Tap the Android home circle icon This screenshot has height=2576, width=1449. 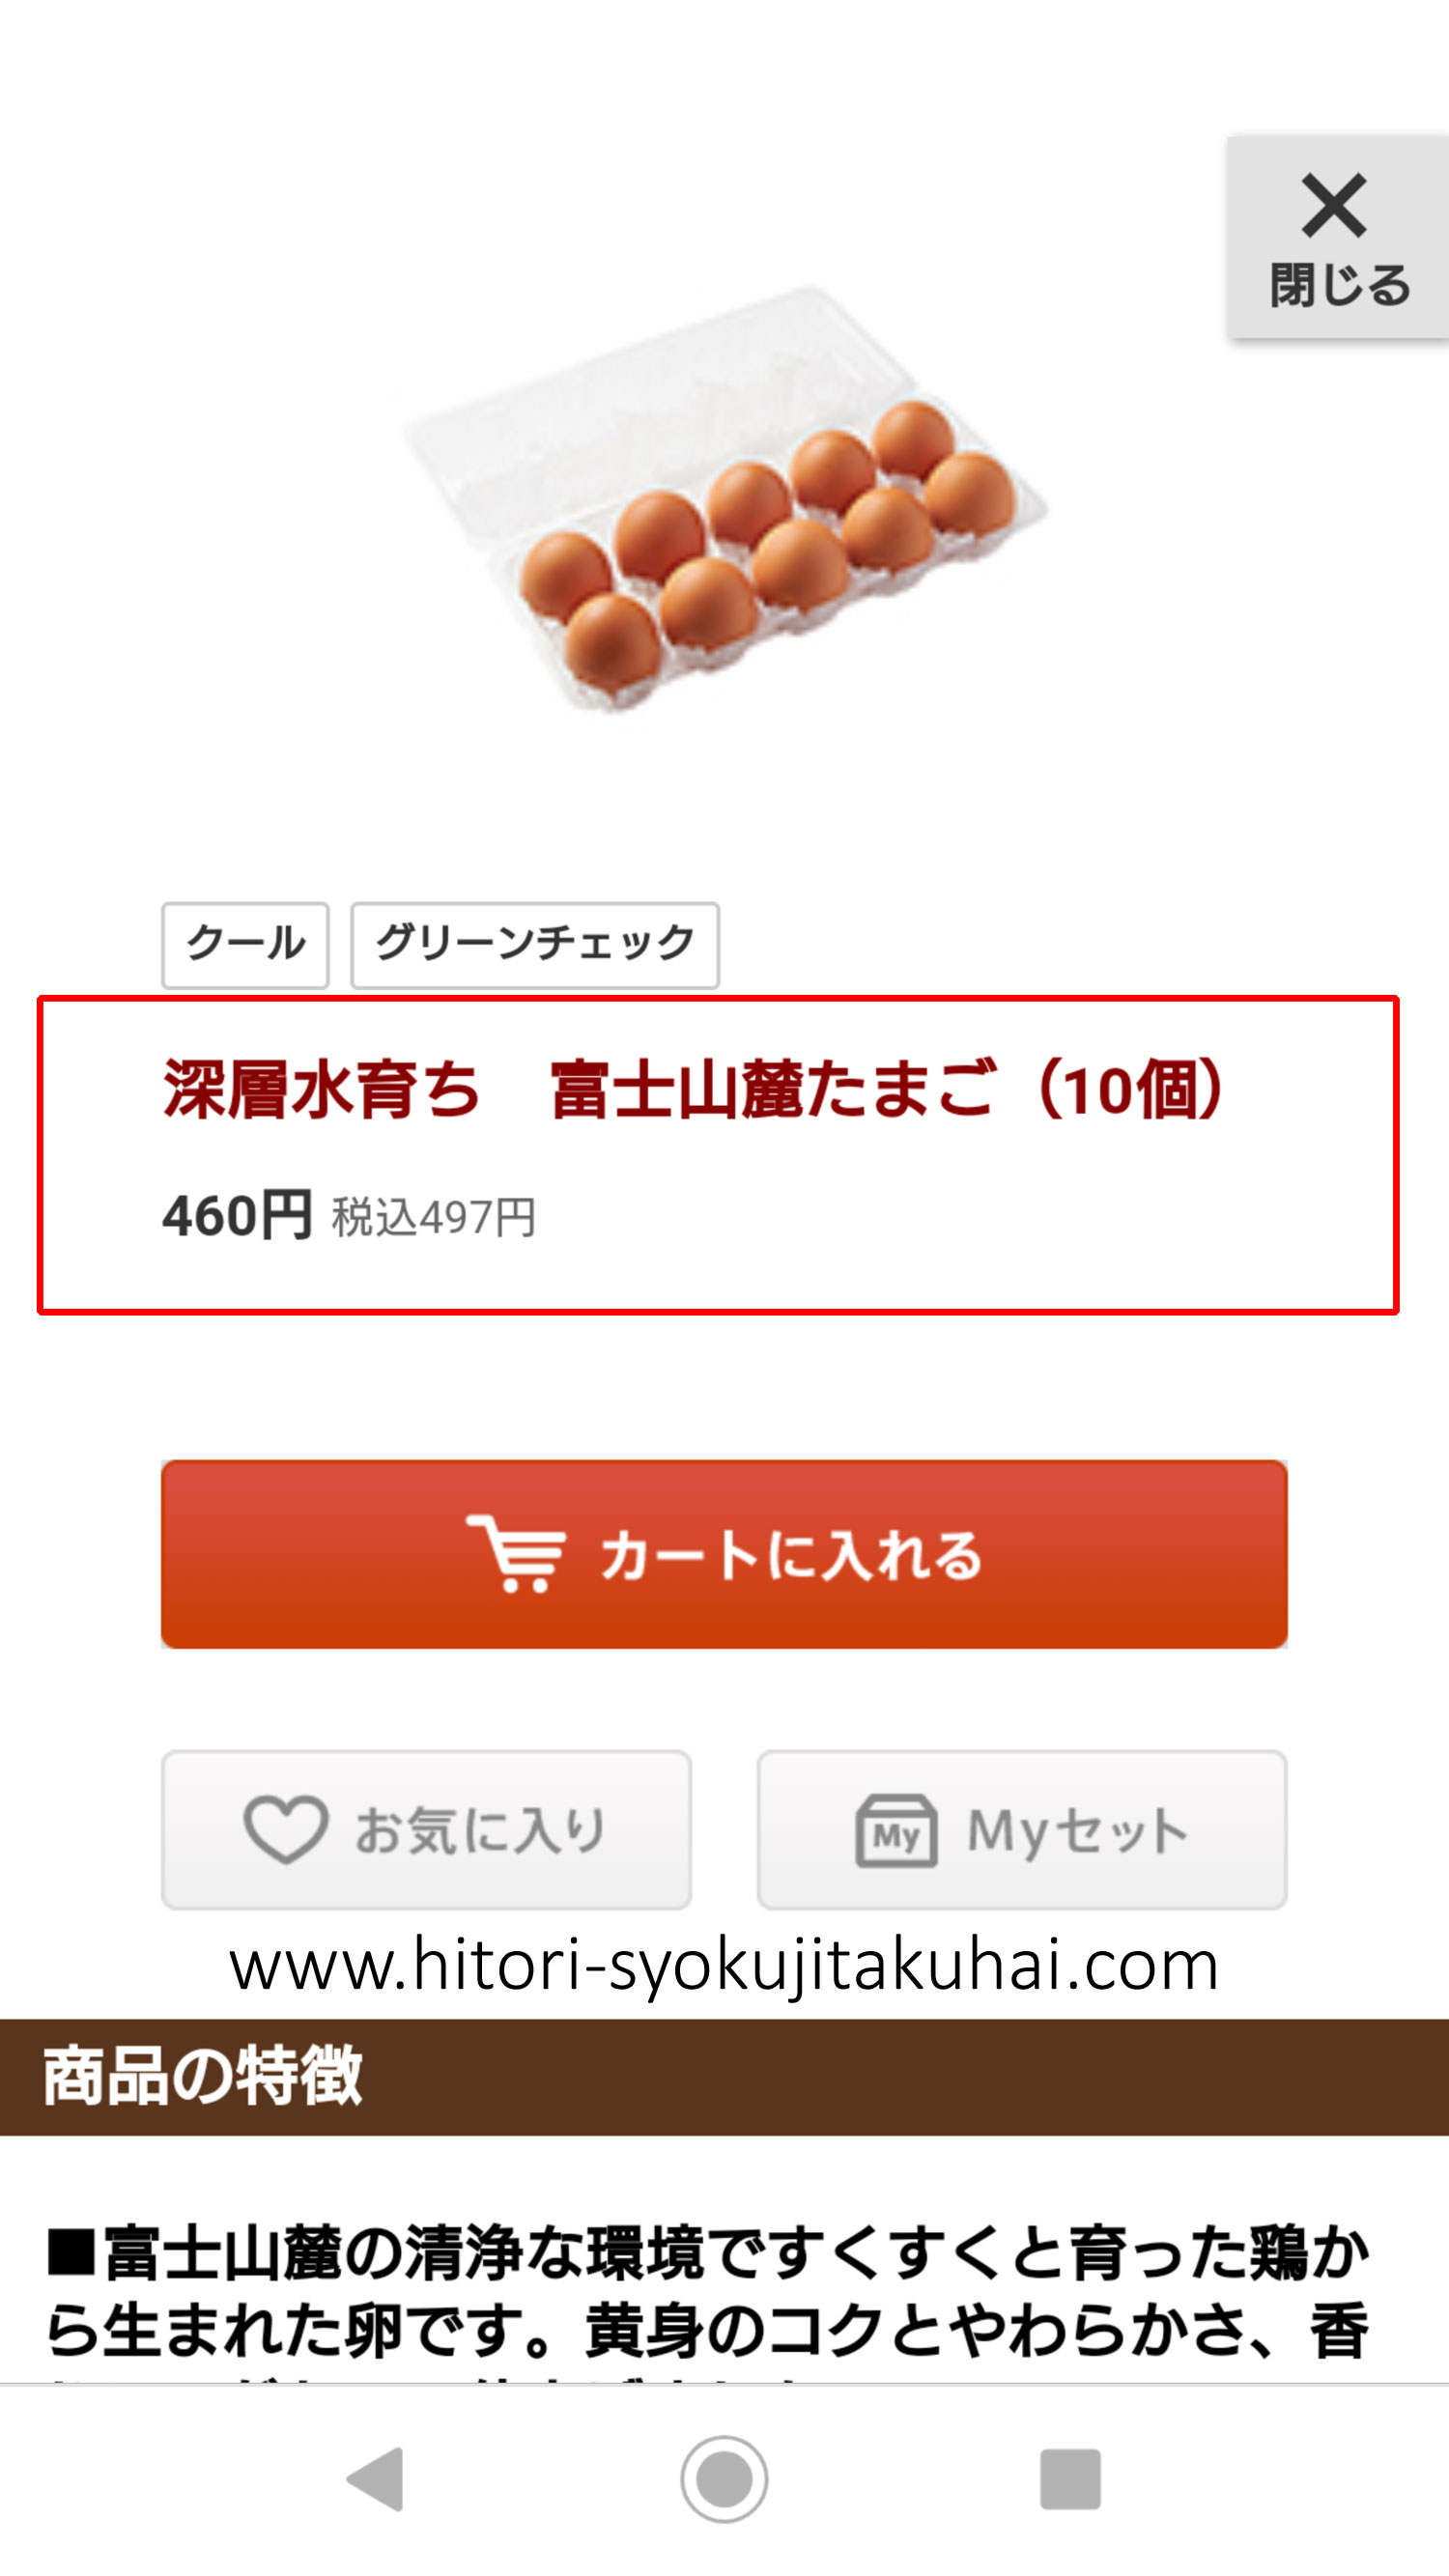724,2479
